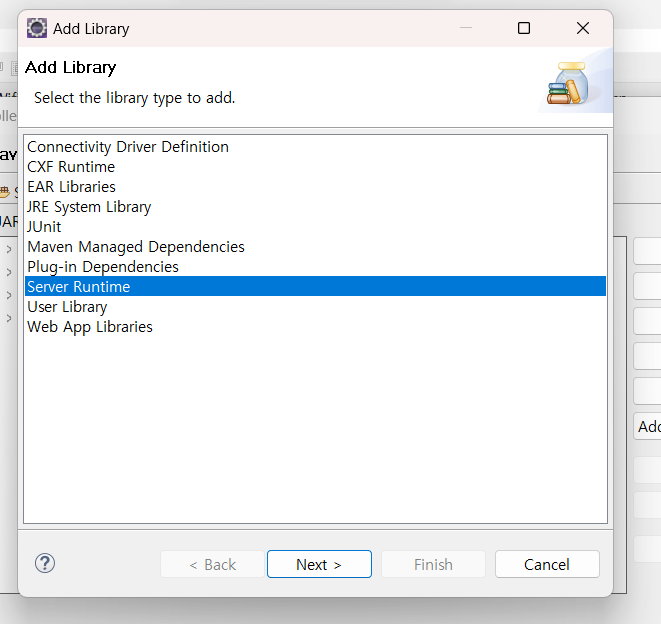
Task: Select Connectivity Driver Definition library type
Action: 315,147
